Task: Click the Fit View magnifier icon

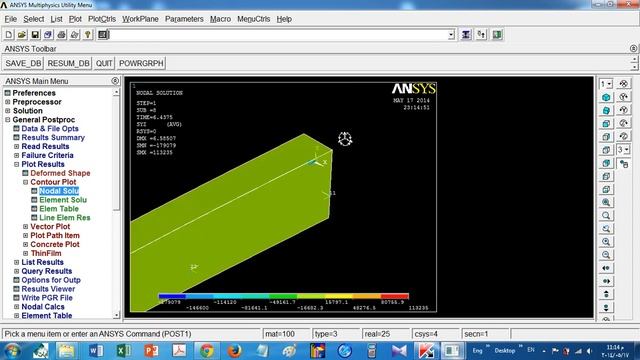Action: [x=606, y=202]
